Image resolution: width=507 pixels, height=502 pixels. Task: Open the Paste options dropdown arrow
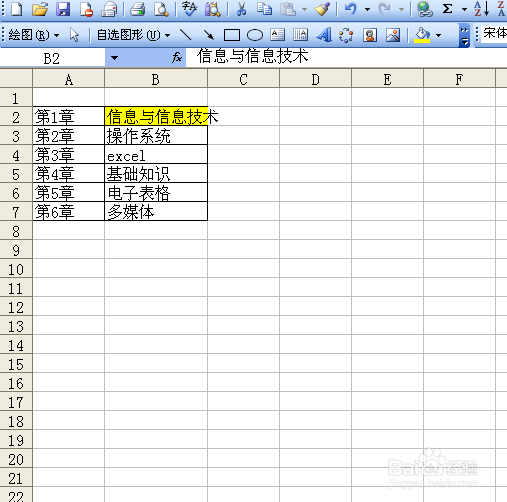click(304, 9)
